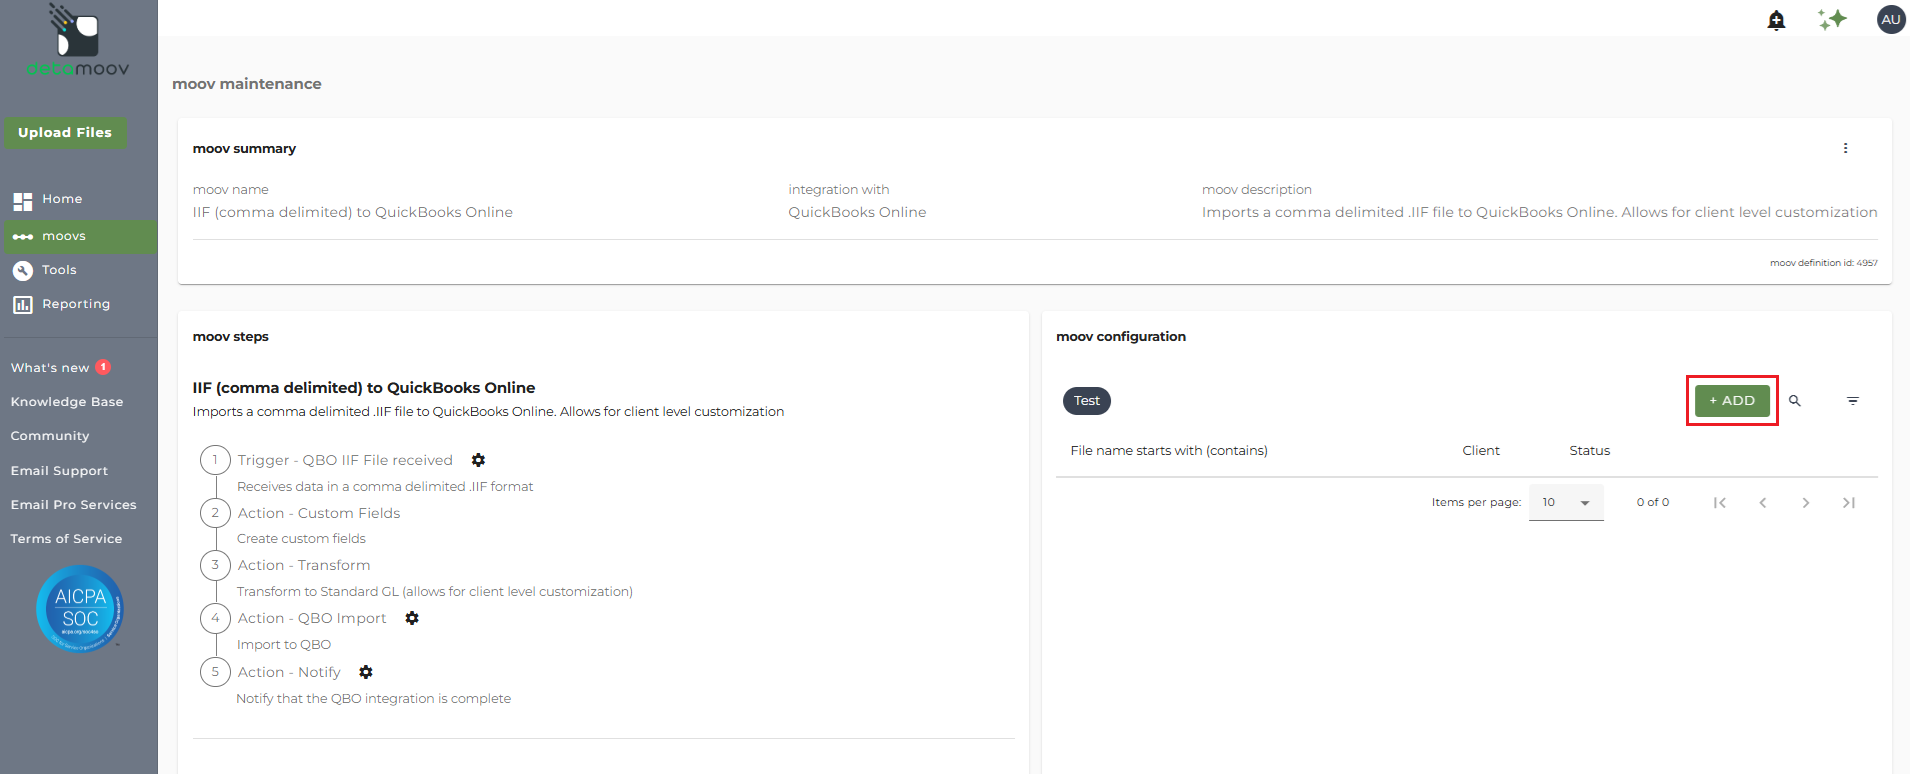This screenshot has height=774, width=1910.
Task: Open the Items per page dropdown
Action: [1566, 502]
